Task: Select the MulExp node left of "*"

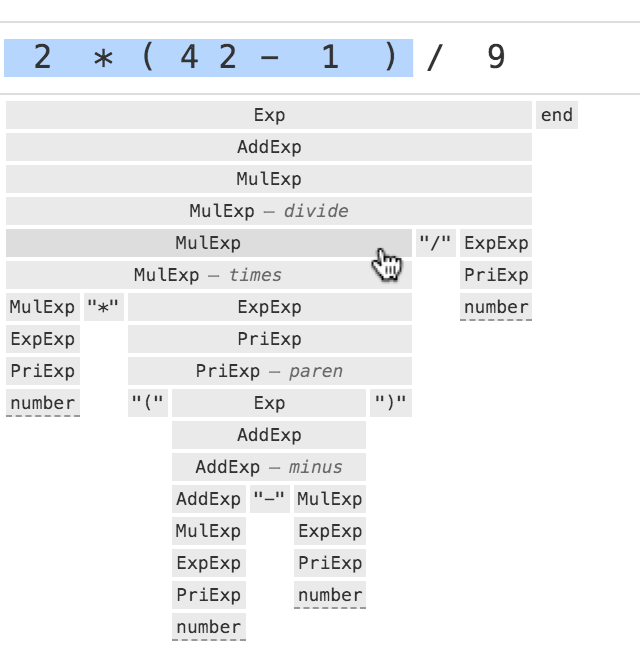Action: (42, 307)
